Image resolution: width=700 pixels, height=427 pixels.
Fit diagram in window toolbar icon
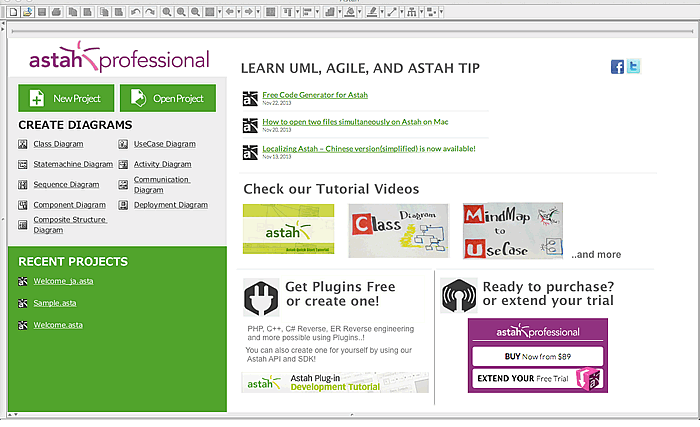(x=209, y=12)
